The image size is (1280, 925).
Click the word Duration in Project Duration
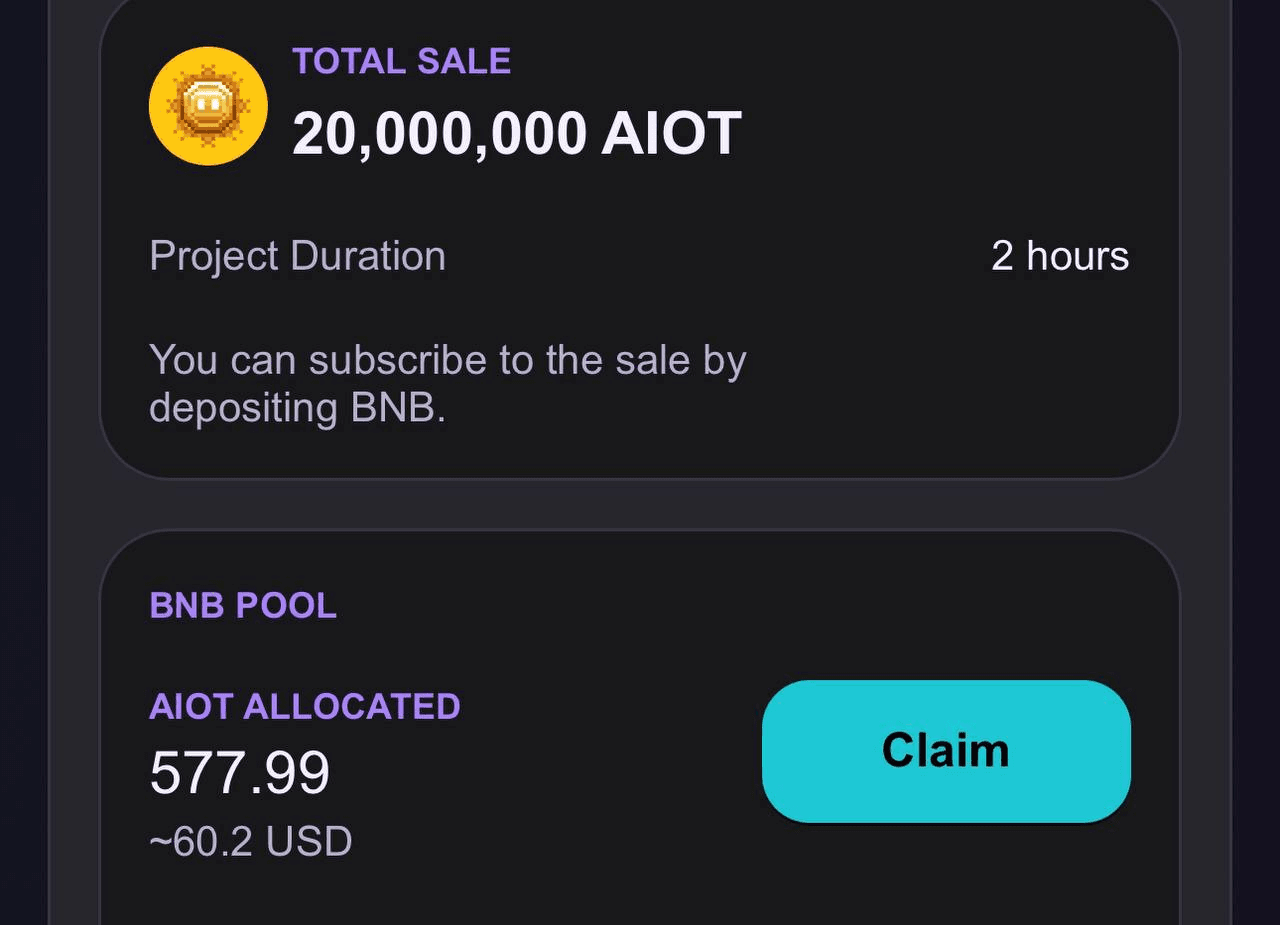(x=368, y=256)
